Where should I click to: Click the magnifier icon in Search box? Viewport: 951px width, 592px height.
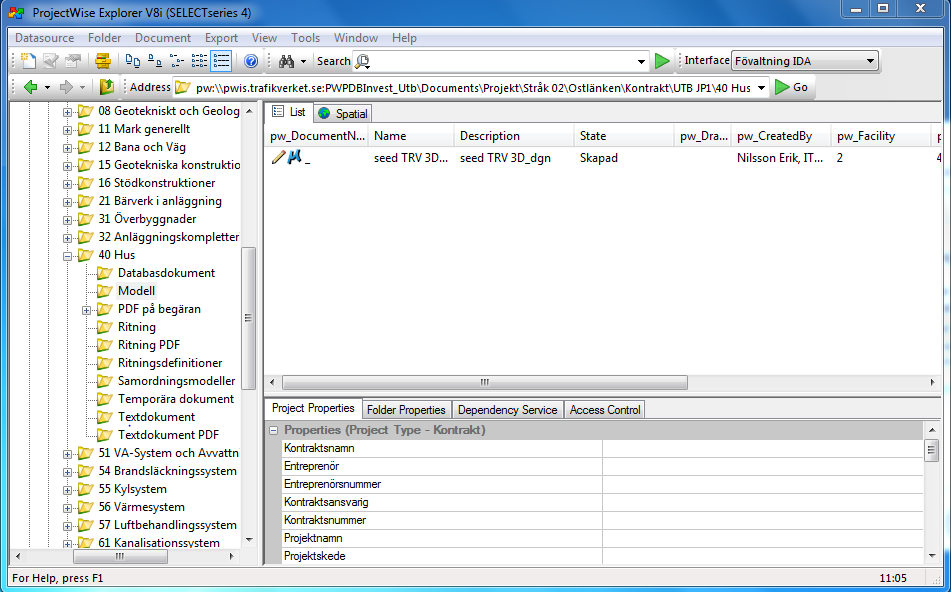[x=362, y=61]
